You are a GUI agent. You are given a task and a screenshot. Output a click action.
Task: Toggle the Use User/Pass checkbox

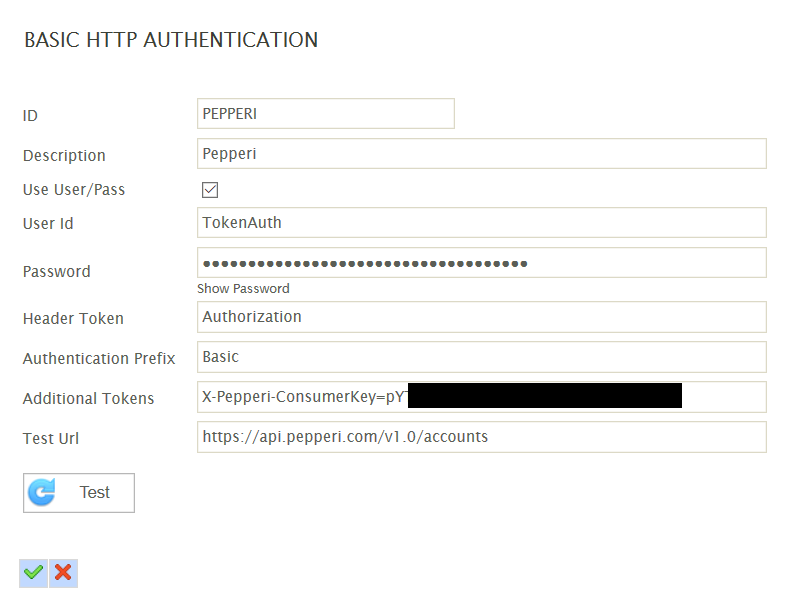click(210, 190)
